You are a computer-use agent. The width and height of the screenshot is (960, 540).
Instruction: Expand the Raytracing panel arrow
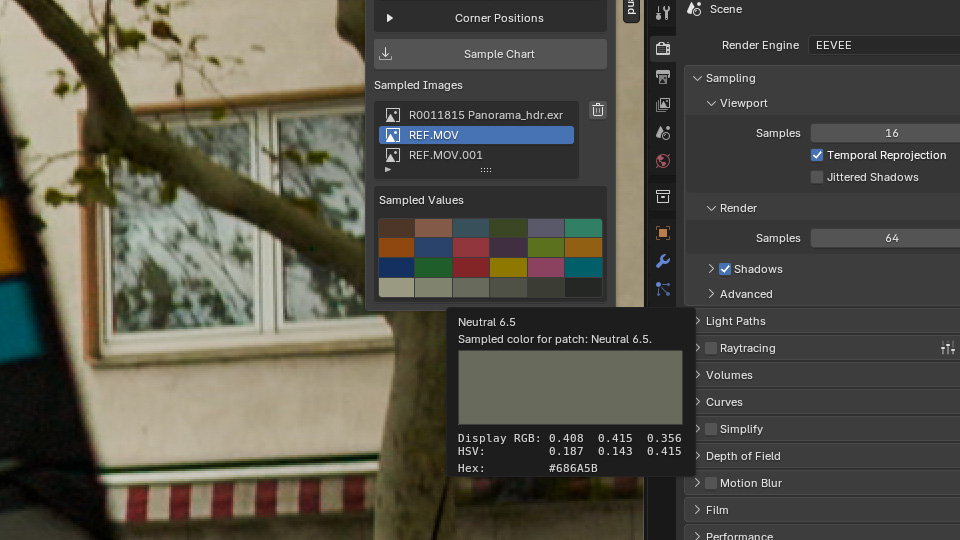(x=697, y=348)
